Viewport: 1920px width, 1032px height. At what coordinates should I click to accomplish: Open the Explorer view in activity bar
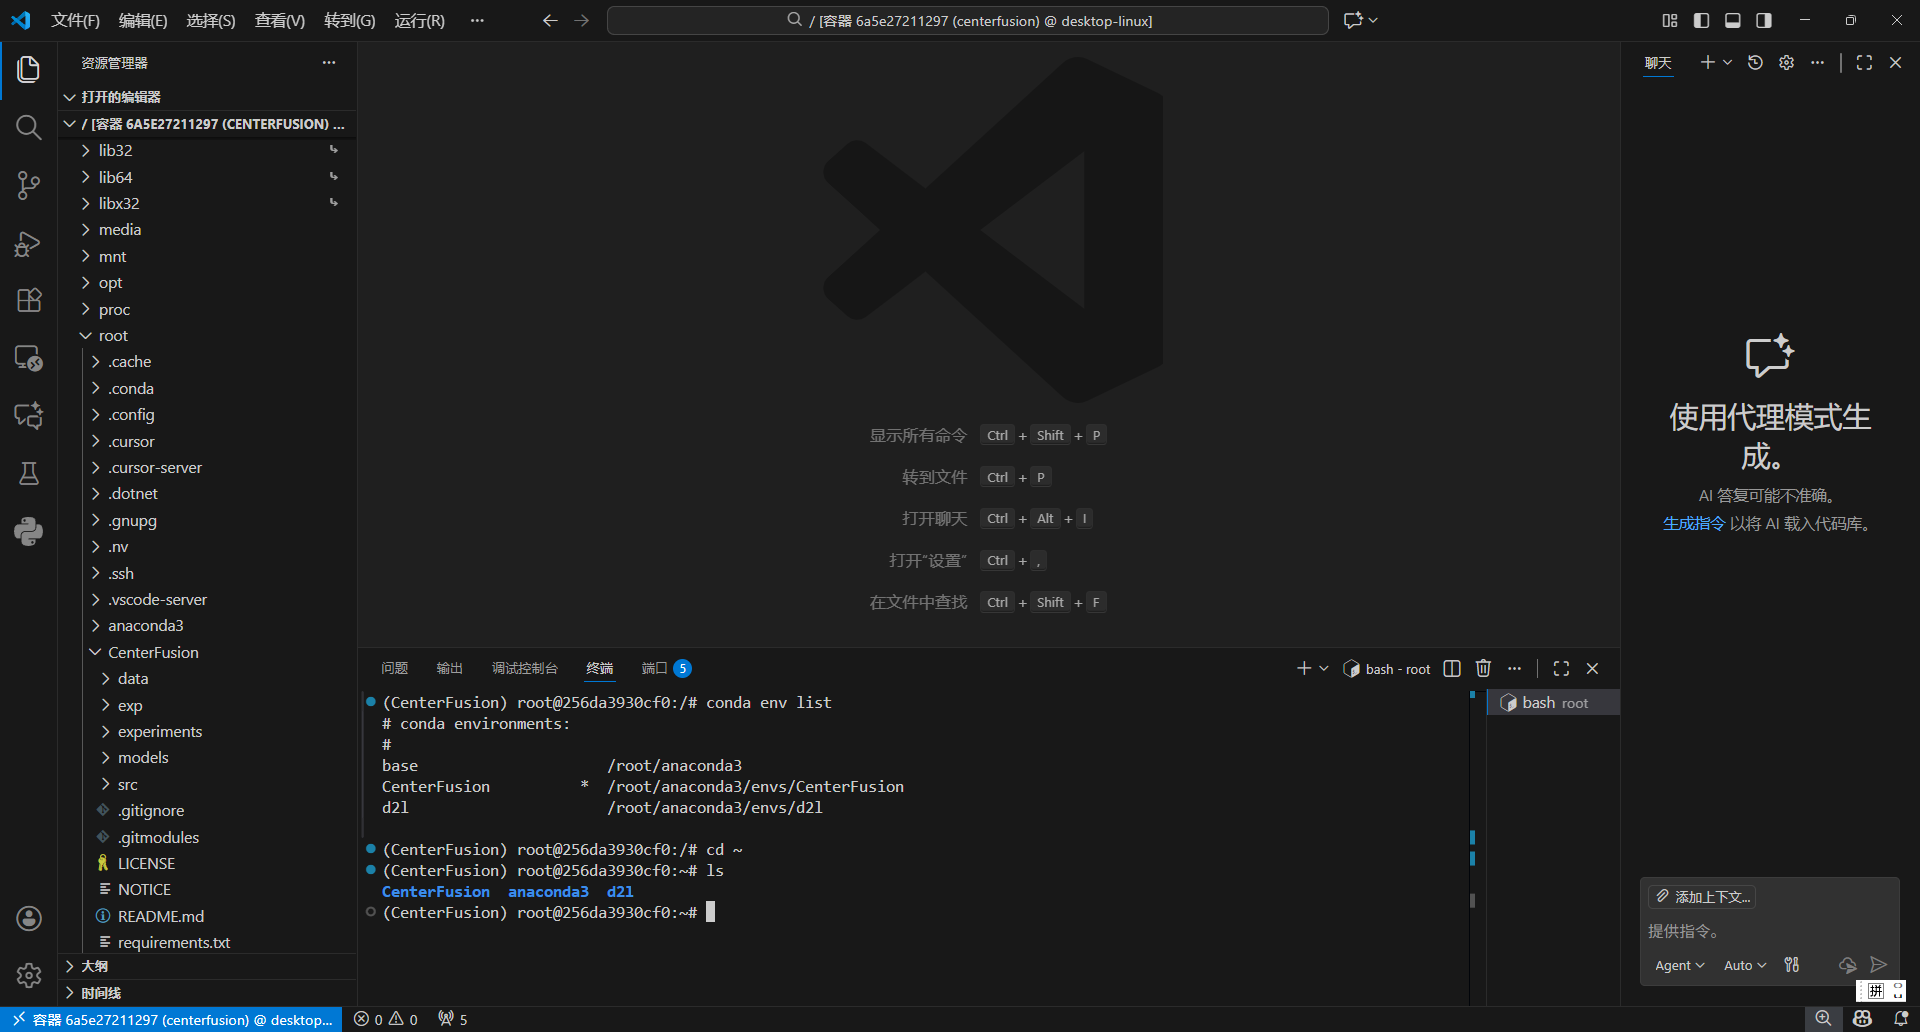click(x=29, y=69)
